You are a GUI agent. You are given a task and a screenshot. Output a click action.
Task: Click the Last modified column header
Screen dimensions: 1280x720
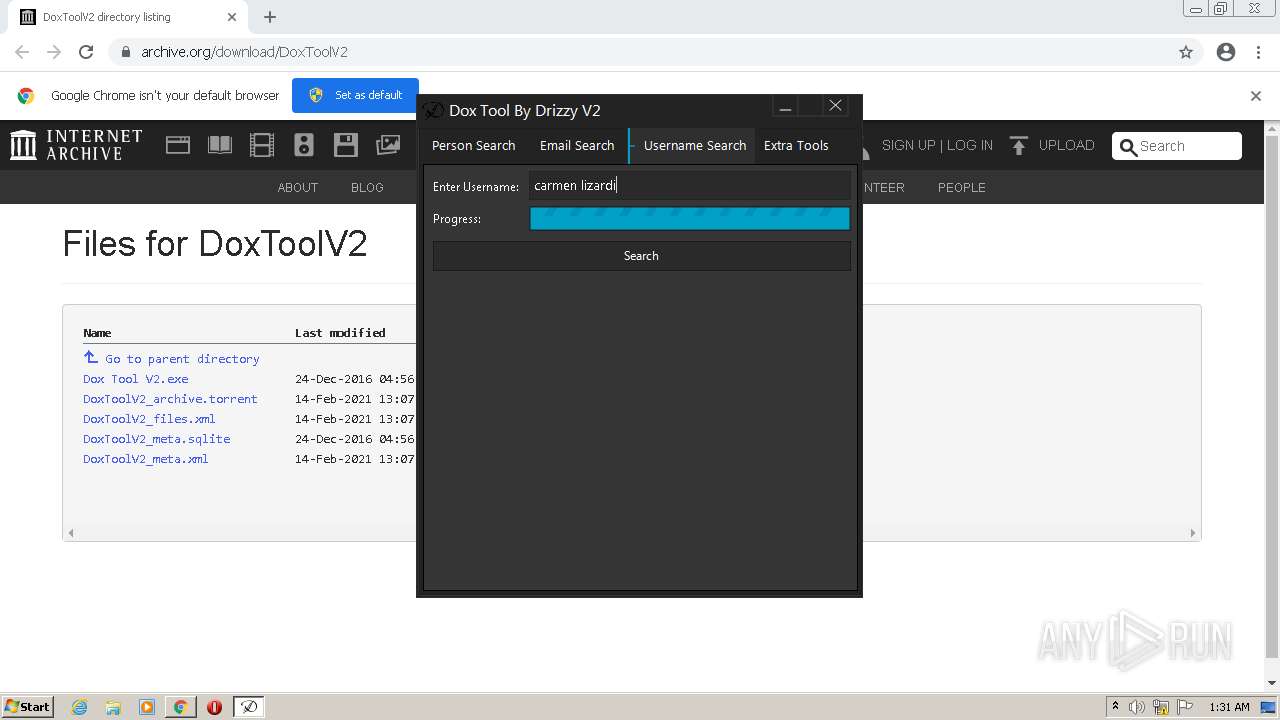click(340, 333)
